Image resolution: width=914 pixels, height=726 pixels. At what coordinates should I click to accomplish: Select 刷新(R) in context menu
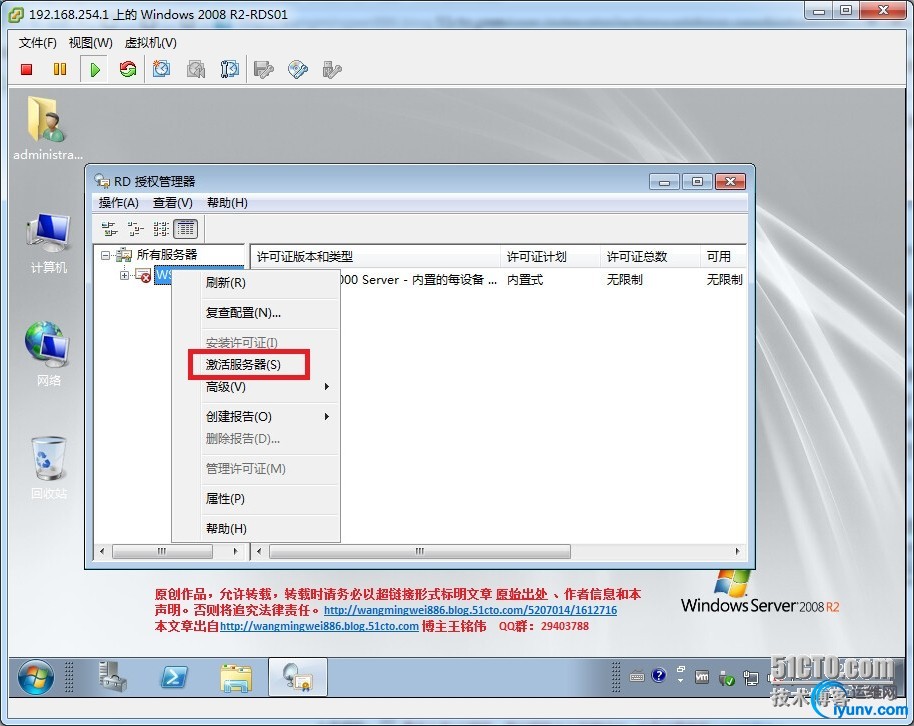pyautogui.click(x=255, y=282)
